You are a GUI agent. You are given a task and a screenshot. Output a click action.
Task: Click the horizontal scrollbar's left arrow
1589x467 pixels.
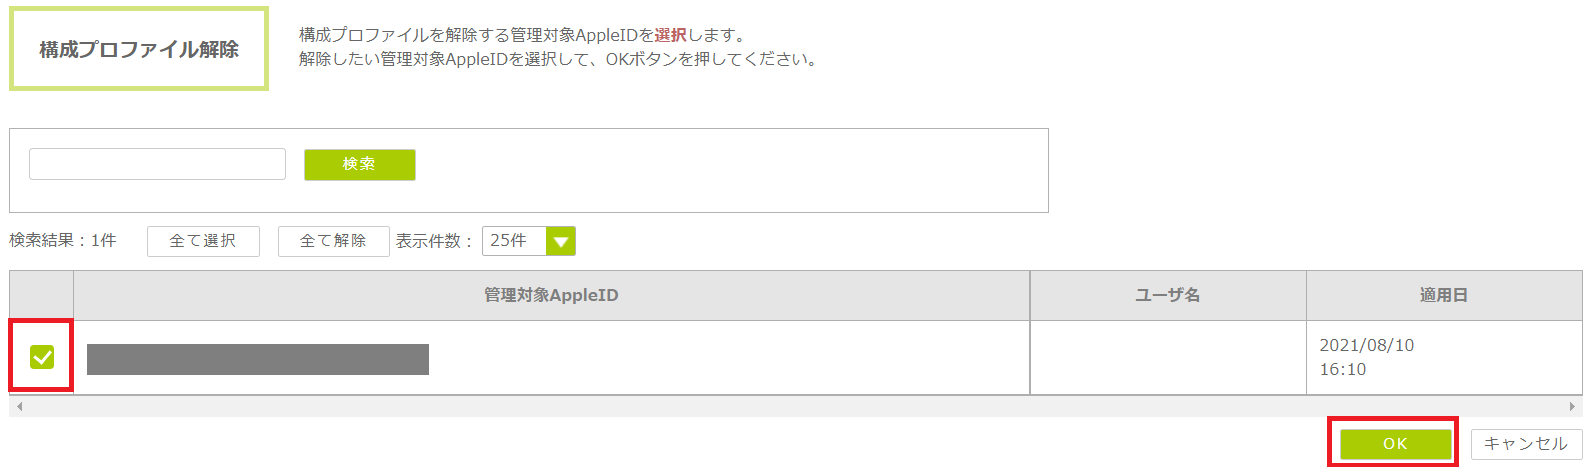(x=19, y=407)
